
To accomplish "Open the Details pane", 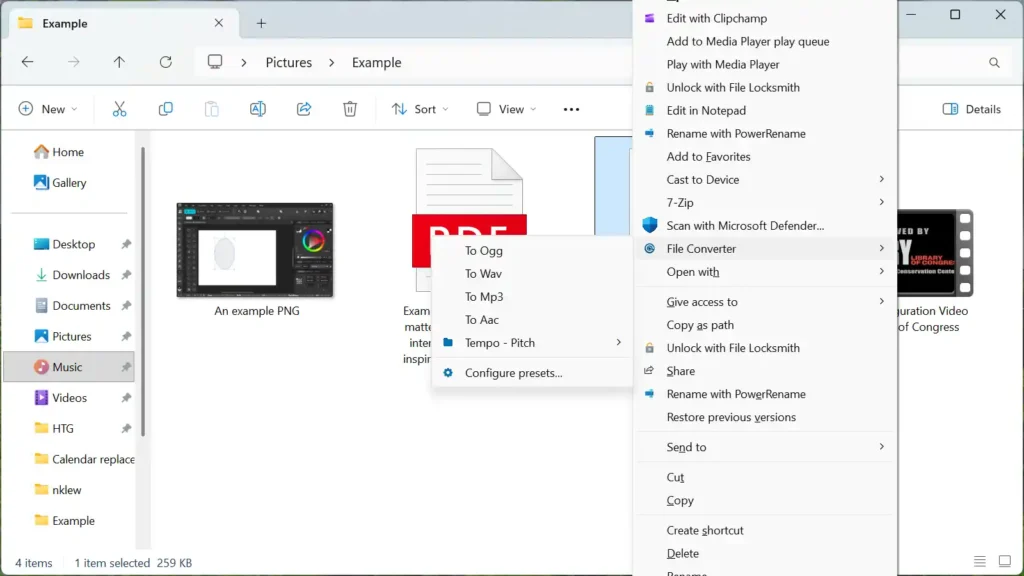I will click(970, 109).
